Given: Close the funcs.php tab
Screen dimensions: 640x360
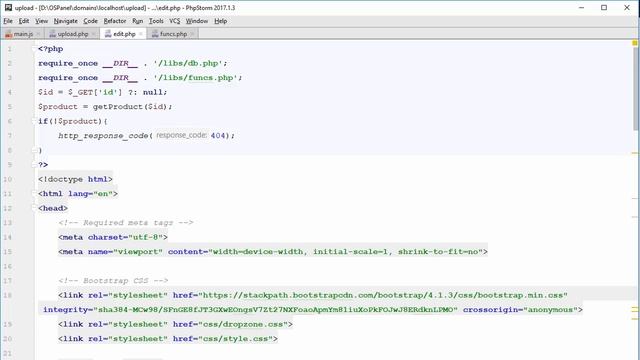Looking at the screenshot, I should point(193,34).
